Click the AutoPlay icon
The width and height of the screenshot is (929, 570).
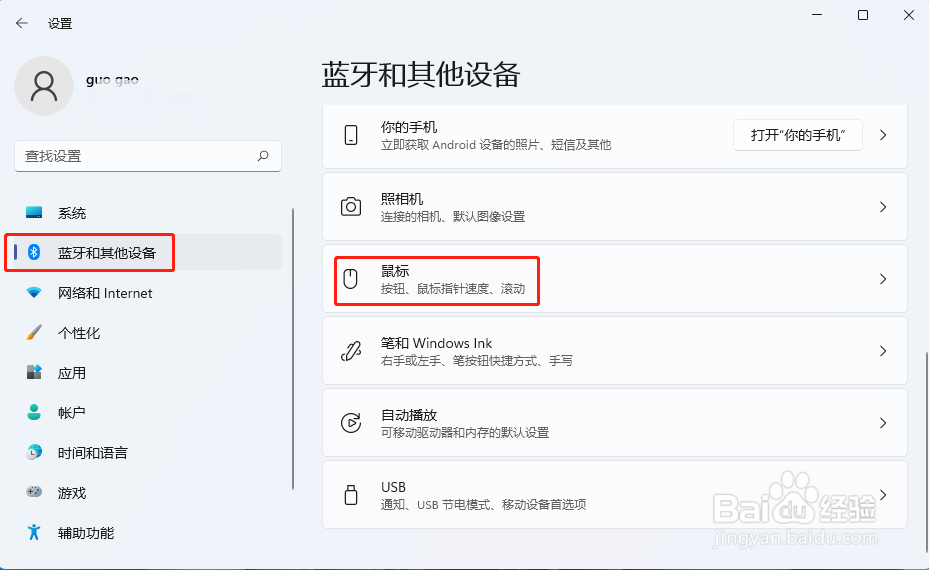[x=351, y=423]
